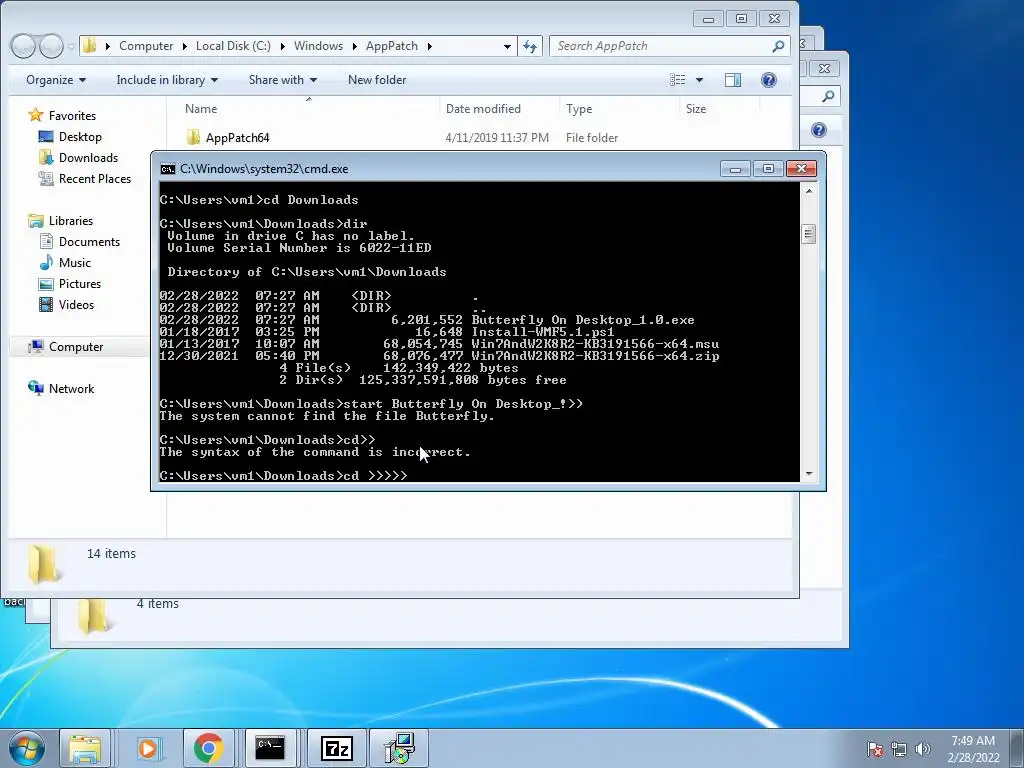
Task: Expand the arrow after AppPatch breadcrumb
Action: click(x=430, y=46)
